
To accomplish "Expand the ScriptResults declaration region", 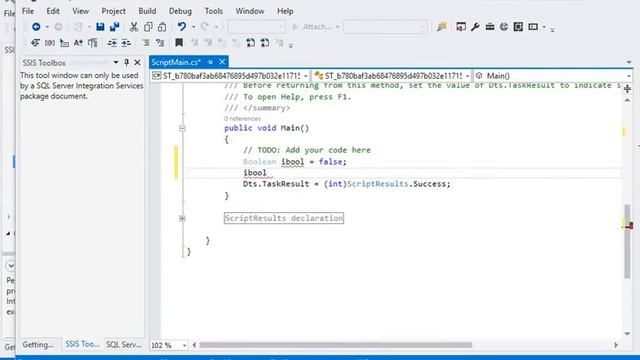I will [x=182, y=218].
